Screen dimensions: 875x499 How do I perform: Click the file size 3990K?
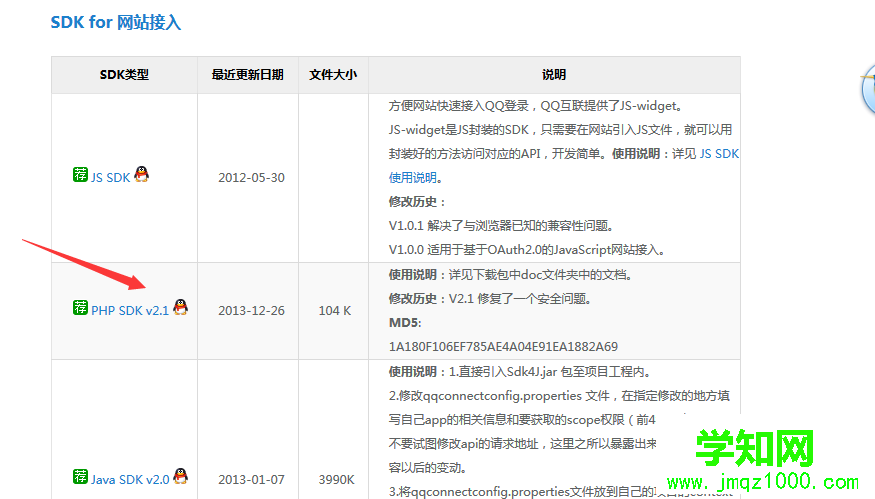(336, 479)
